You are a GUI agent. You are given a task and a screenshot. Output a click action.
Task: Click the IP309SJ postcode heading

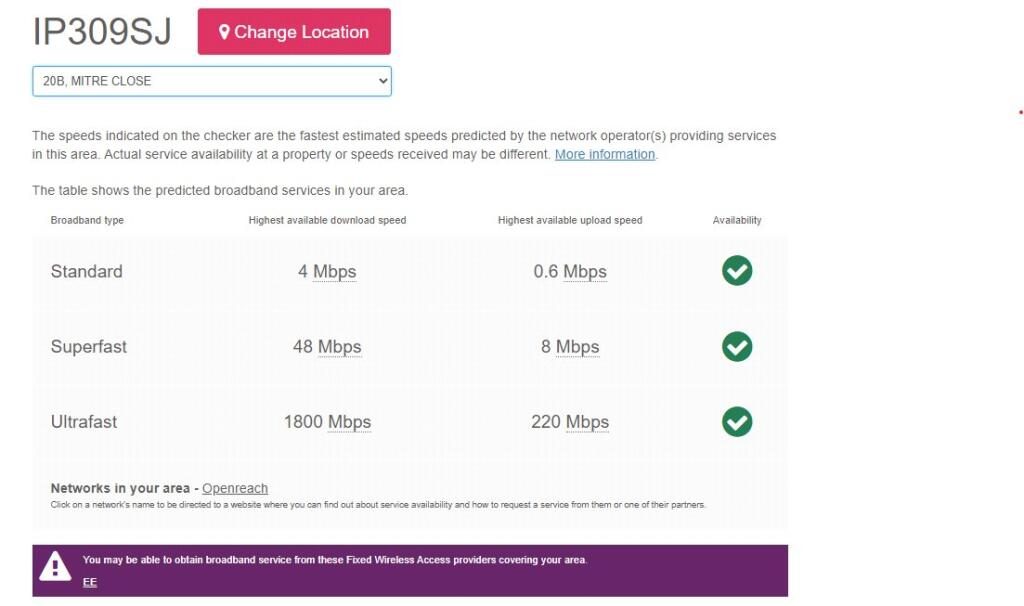pyautogui.click(x=102, y=32)
